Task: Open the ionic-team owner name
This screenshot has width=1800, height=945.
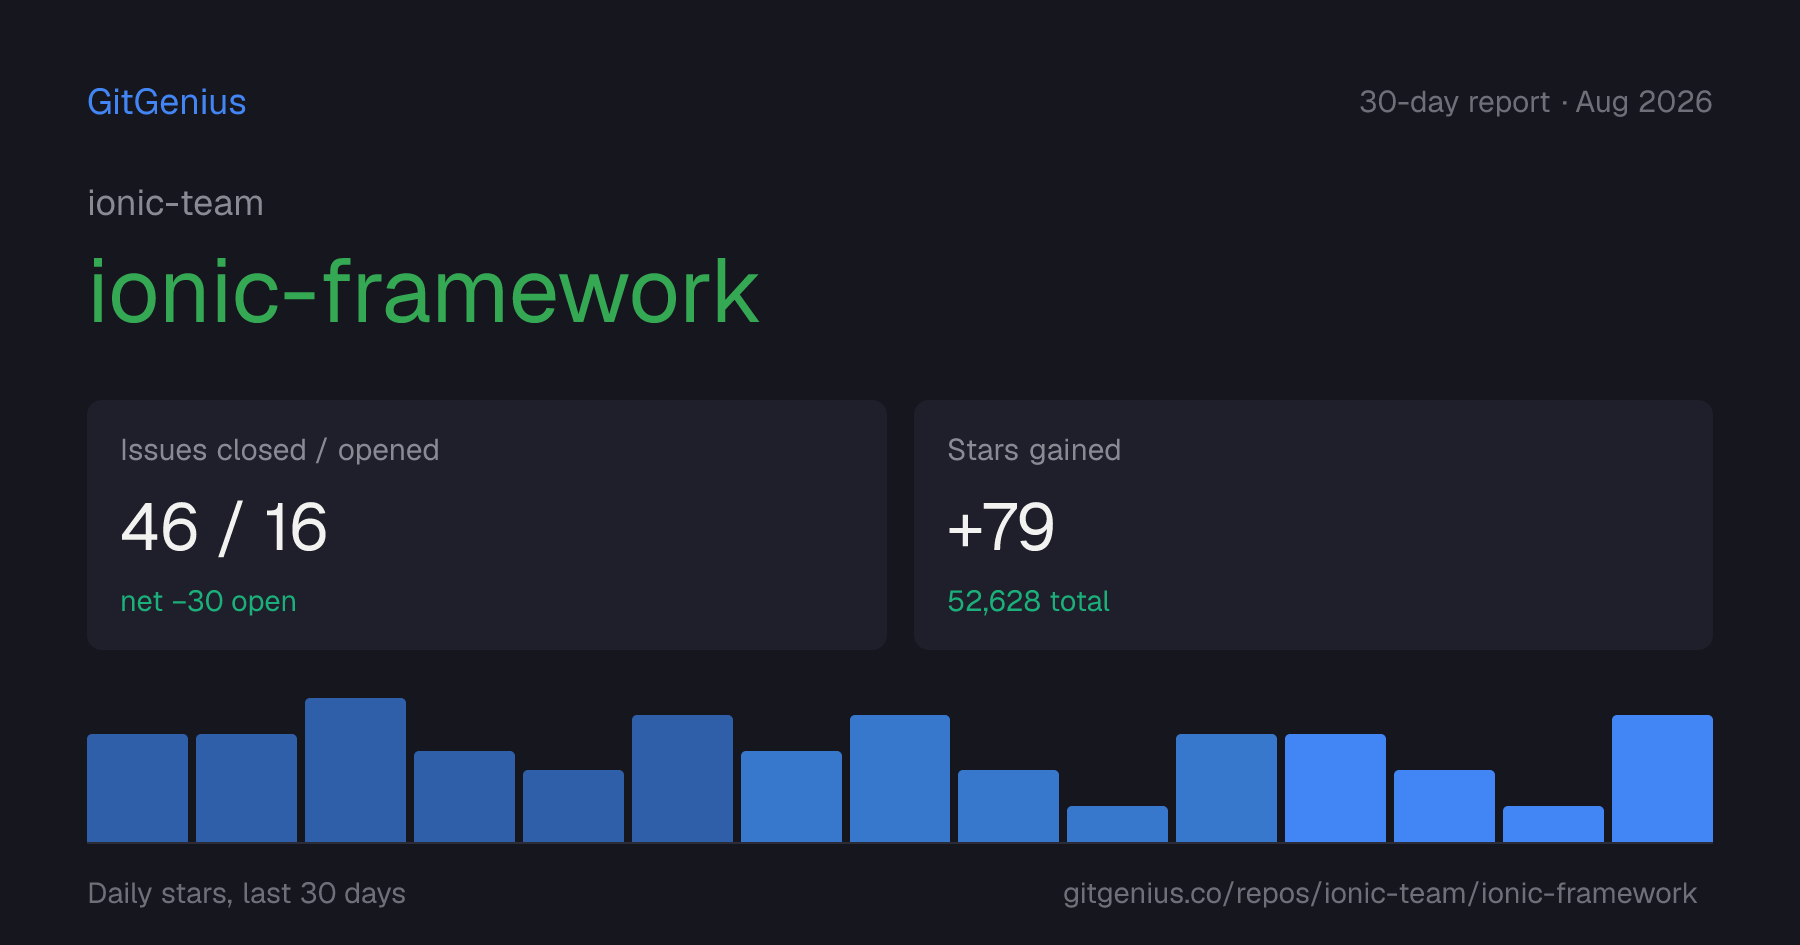Action: pos(176,203)
